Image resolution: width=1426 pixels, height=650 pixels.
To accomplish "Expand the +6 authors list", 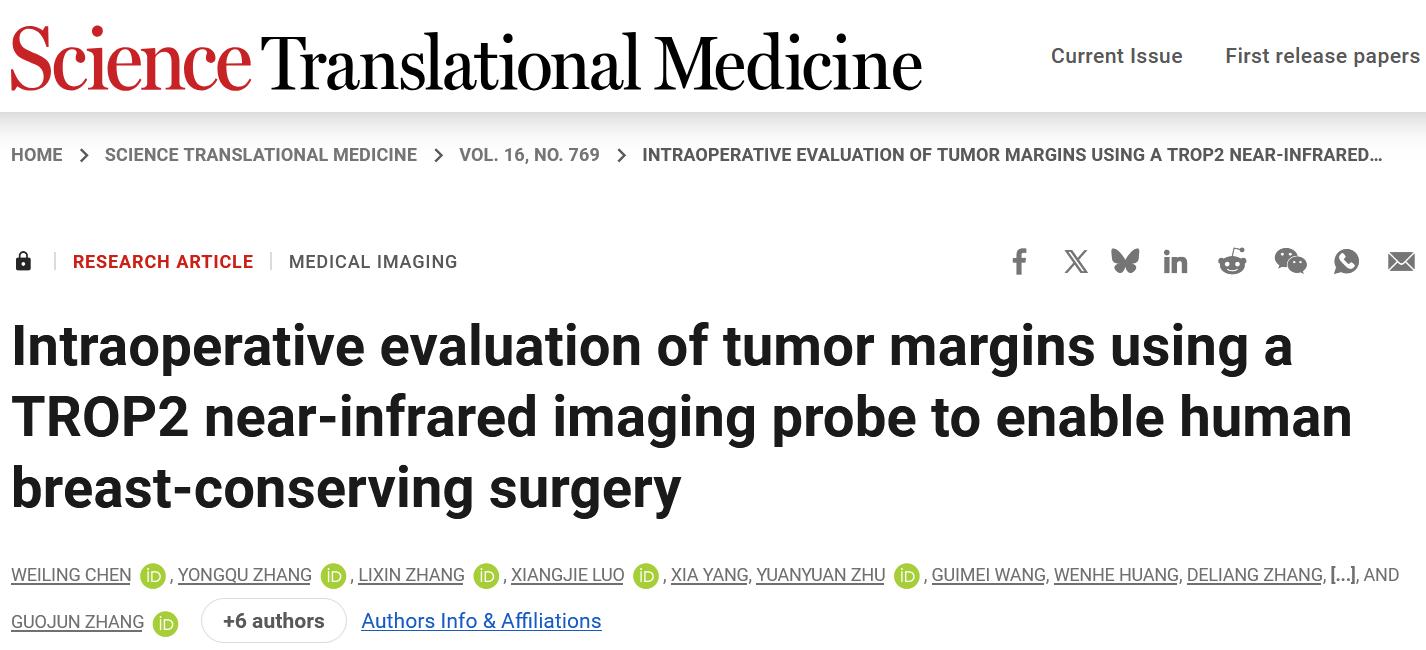I will (273, 621).
